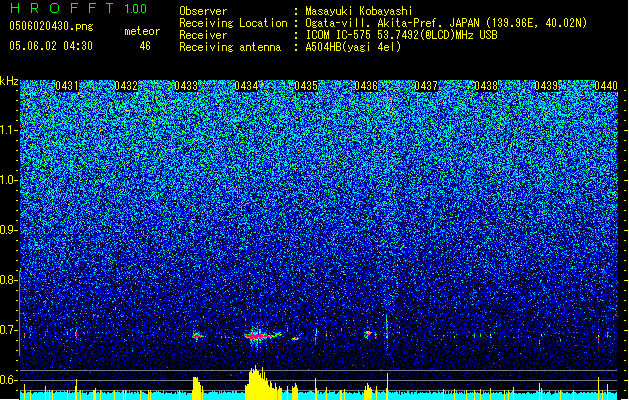629x400 pixels.
Task: Click the 0.6 kHz axis label
Action: click(x=8, y=380)
